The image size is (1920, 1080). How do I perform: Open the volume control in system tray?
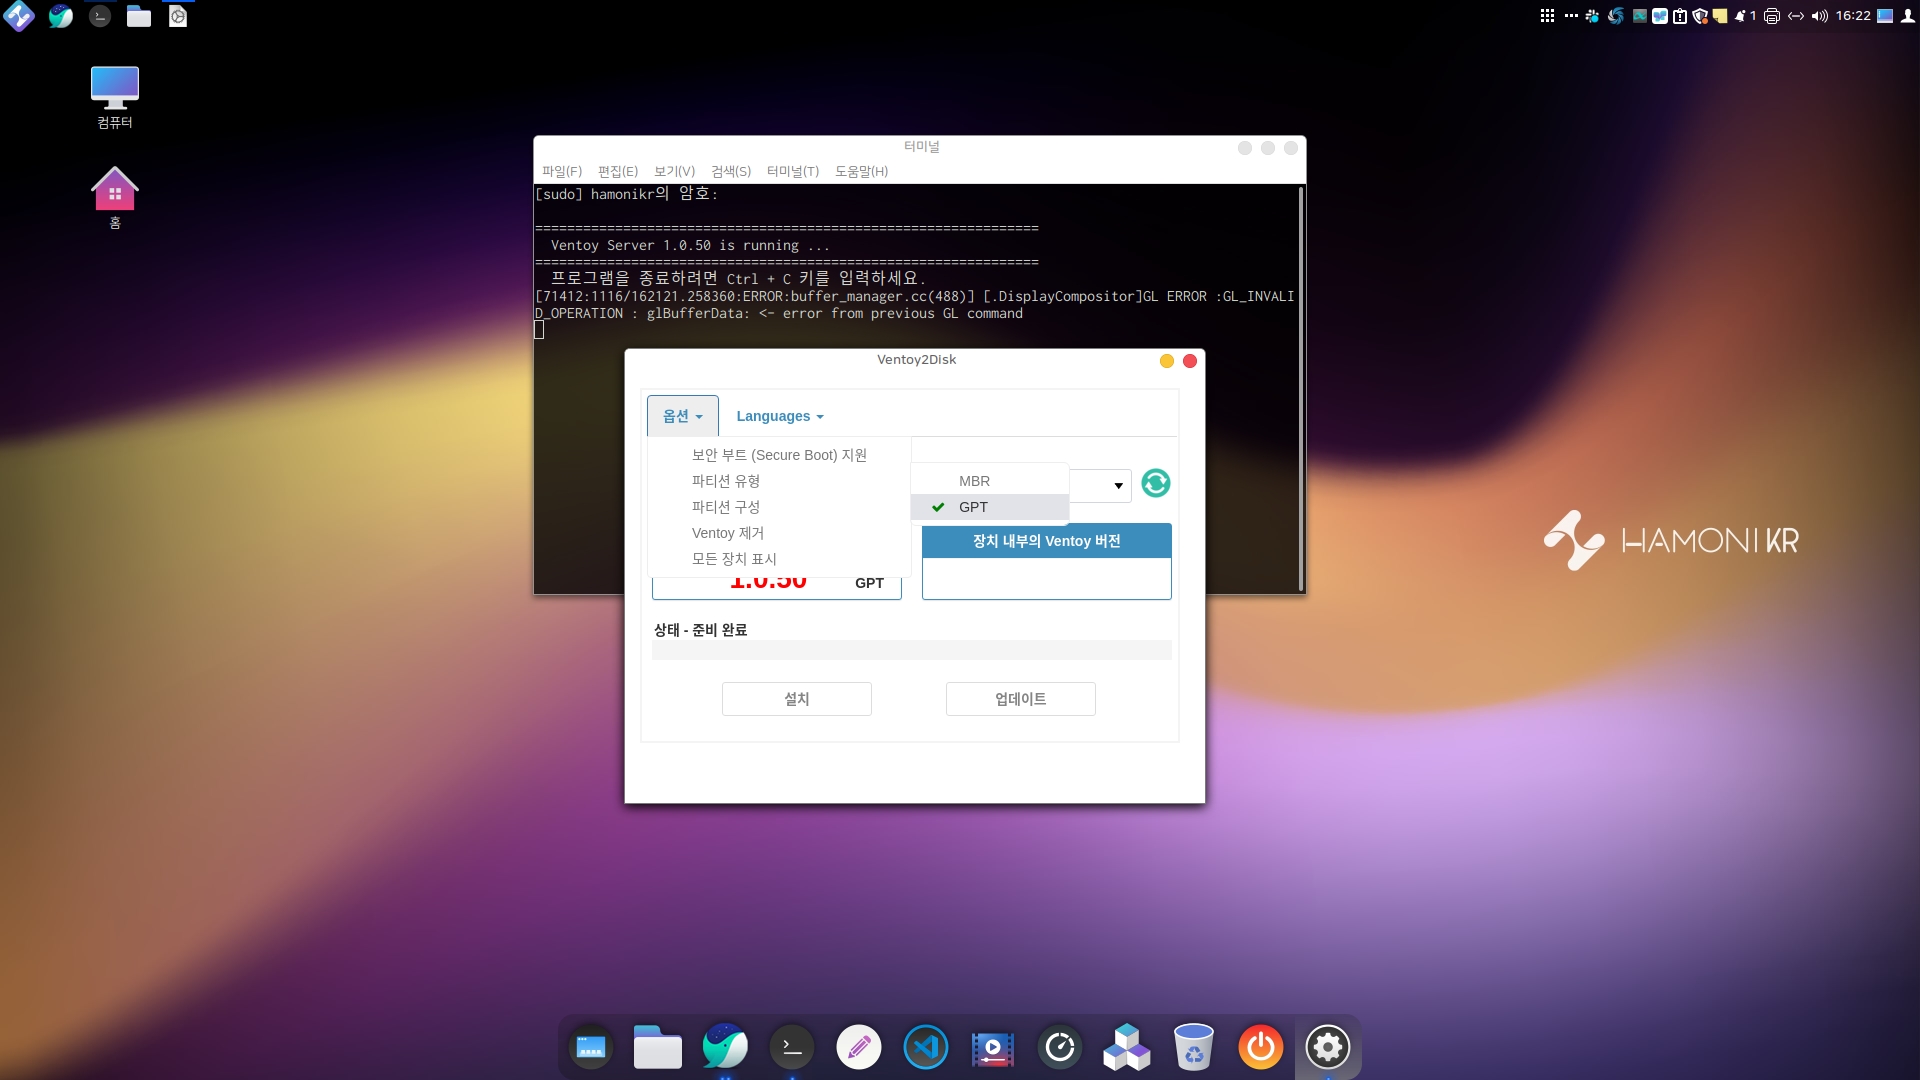(x=1819, y=16)
